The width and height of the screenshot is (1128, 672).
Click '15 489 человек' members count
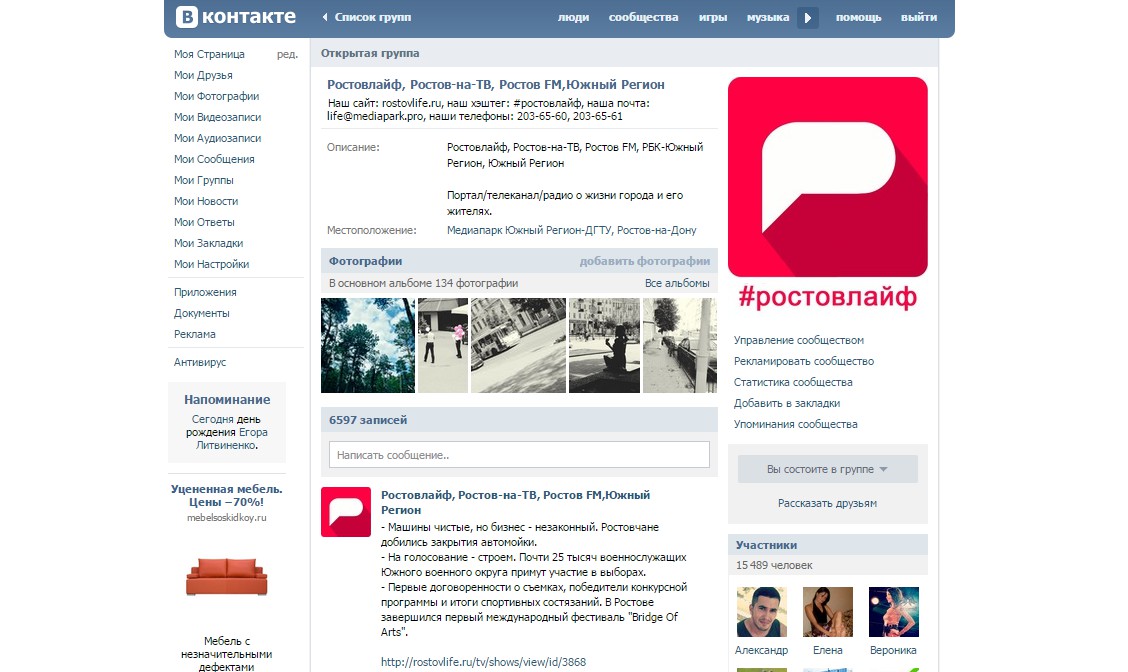pyautogui.click(x=774, y=566)
